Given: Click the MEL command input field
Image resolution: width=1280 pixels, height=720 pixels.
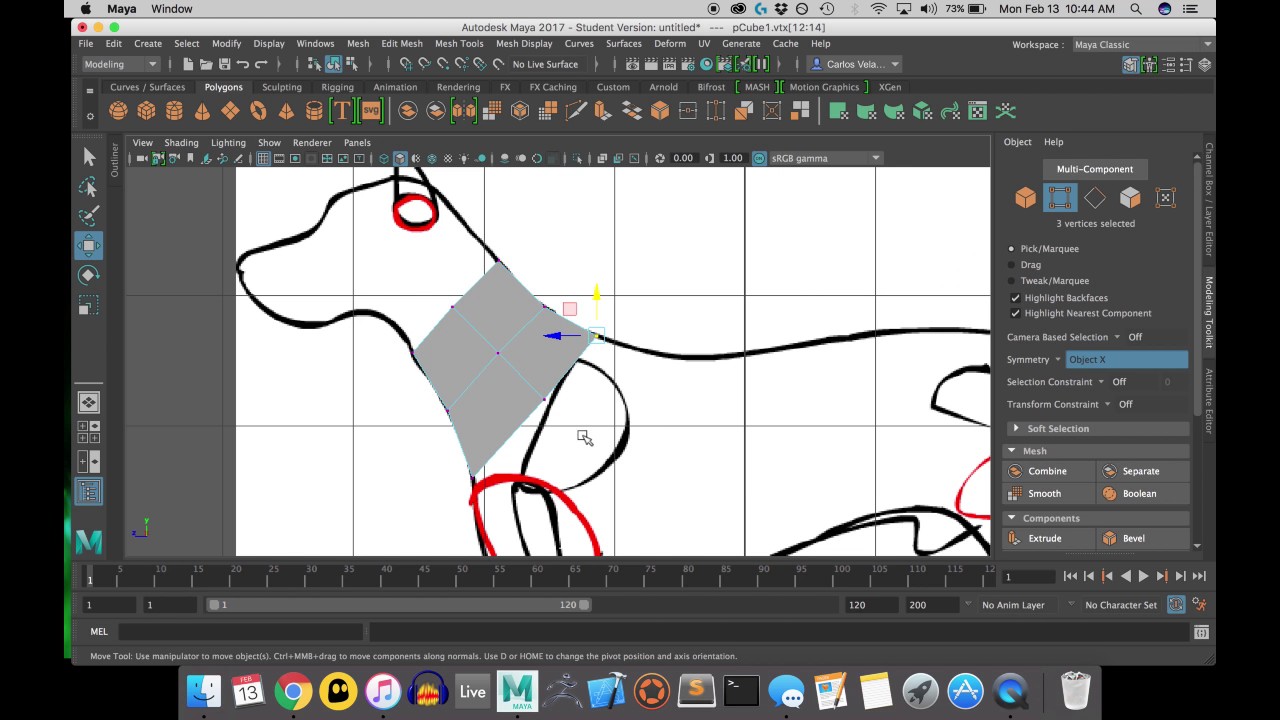Looking at the screenshot, I should (x=240, y=632).
